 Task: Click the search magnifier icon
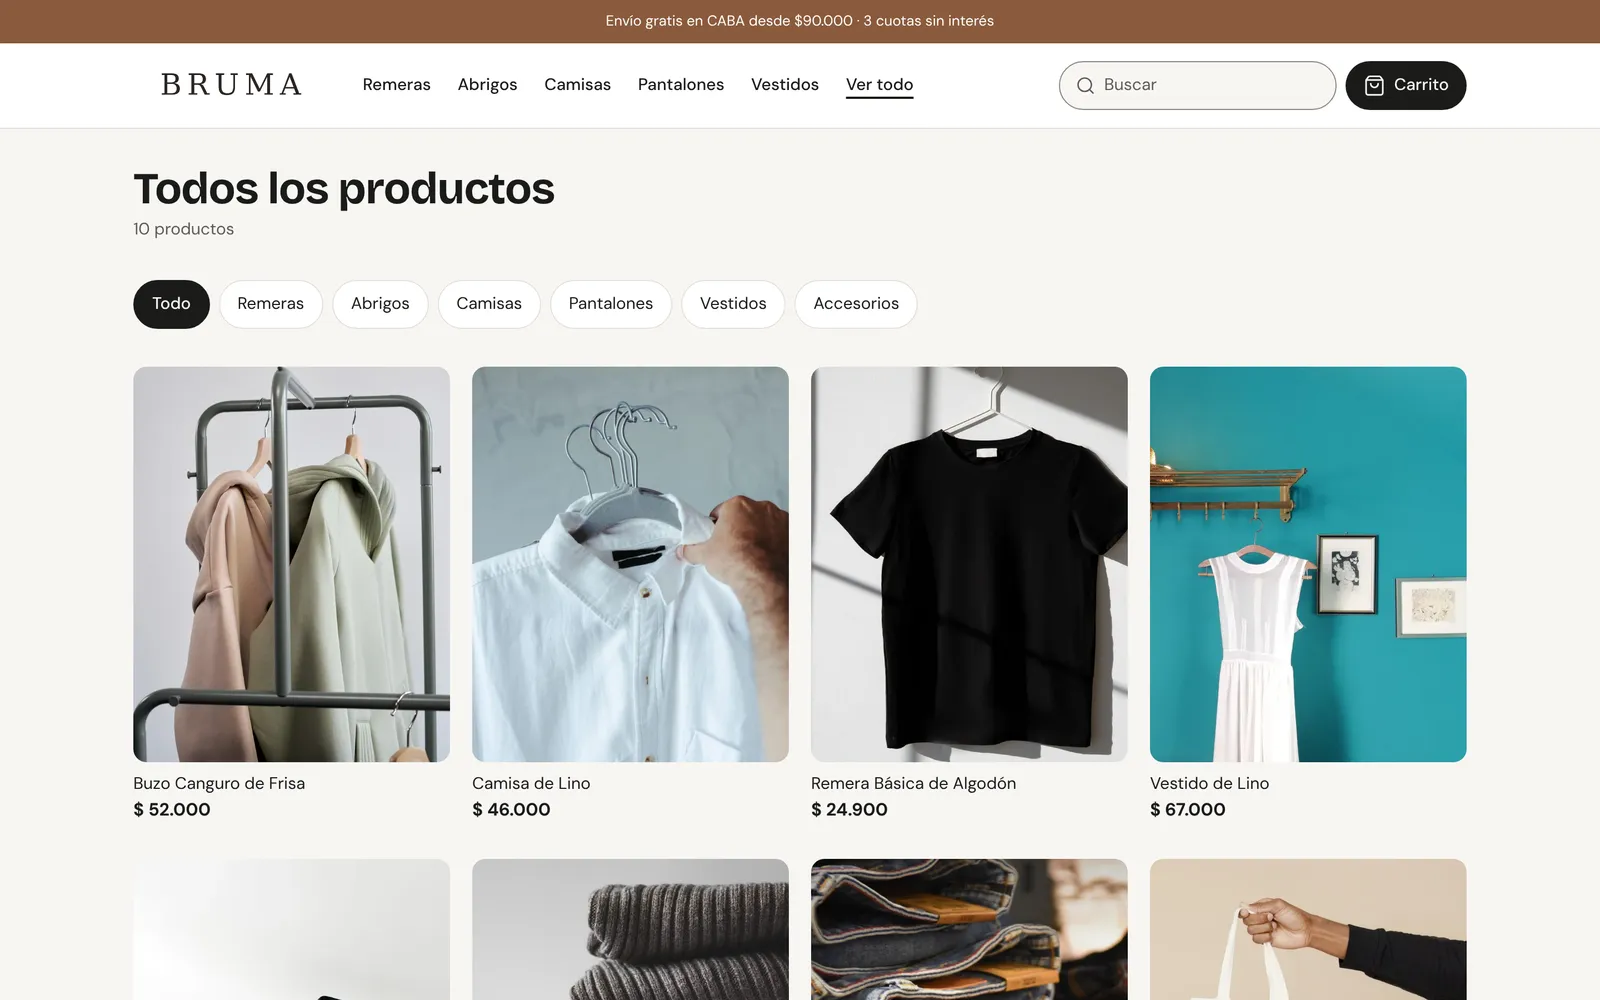1085,86
